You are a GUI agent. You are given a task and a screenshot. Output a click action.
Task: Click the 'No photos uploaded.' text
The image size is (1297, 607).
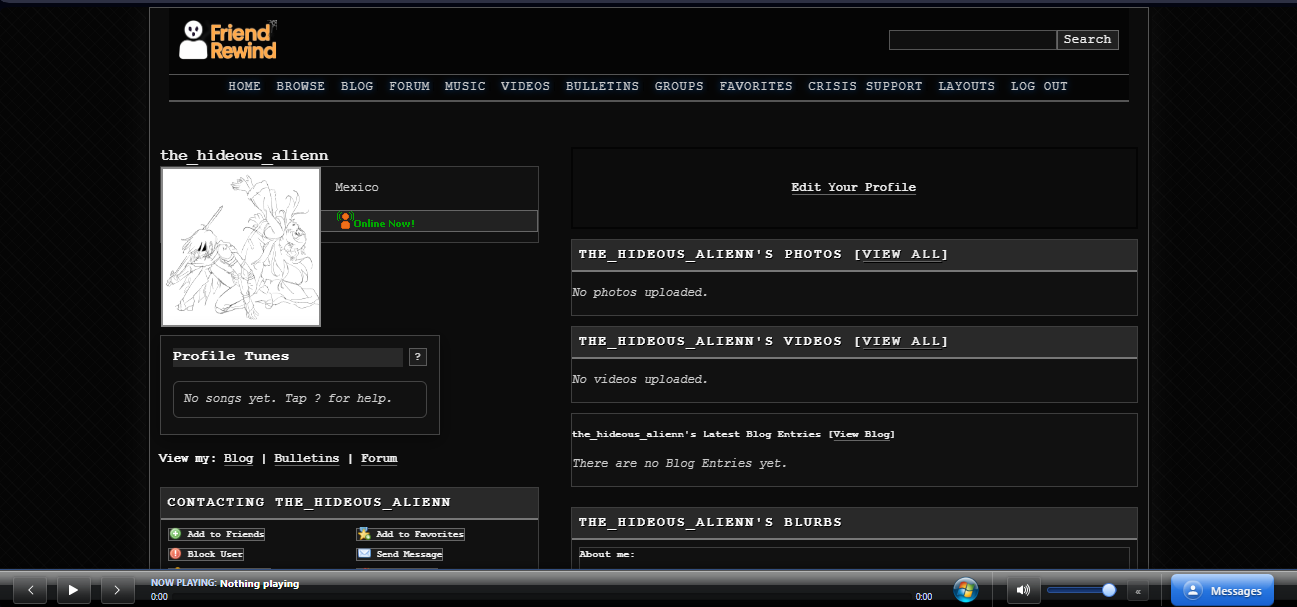tap(640, 292)
